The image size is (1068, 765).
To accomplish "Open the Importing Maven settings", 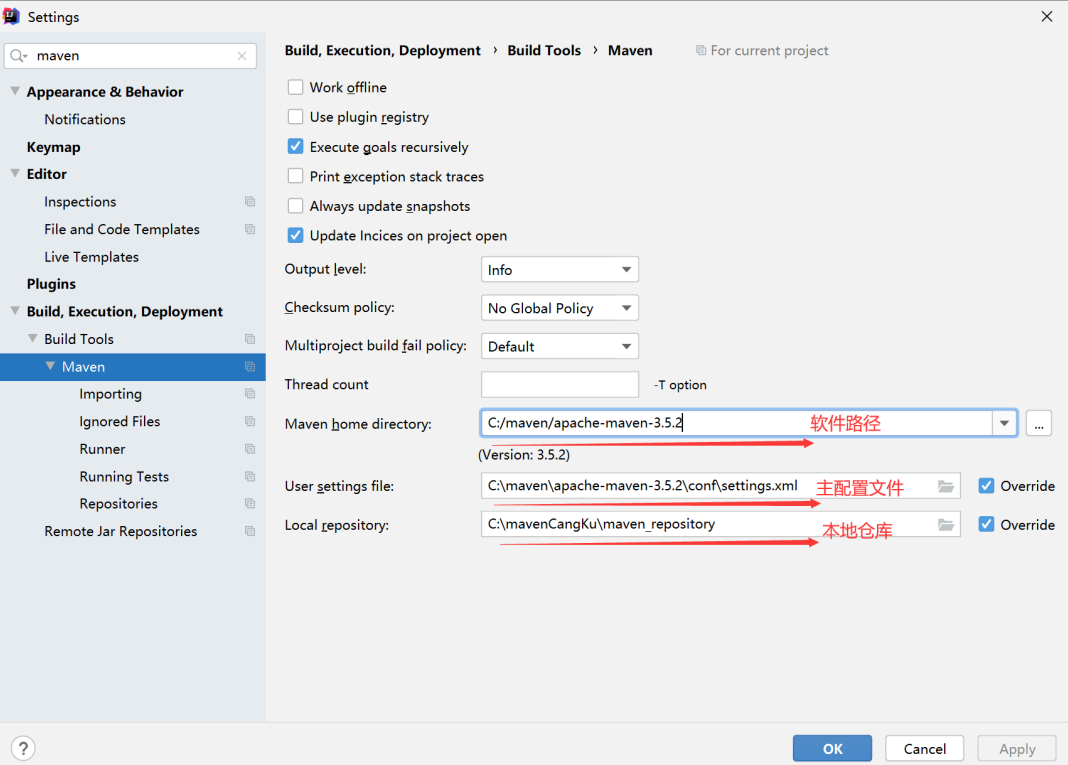I will (x=110, y=394).
